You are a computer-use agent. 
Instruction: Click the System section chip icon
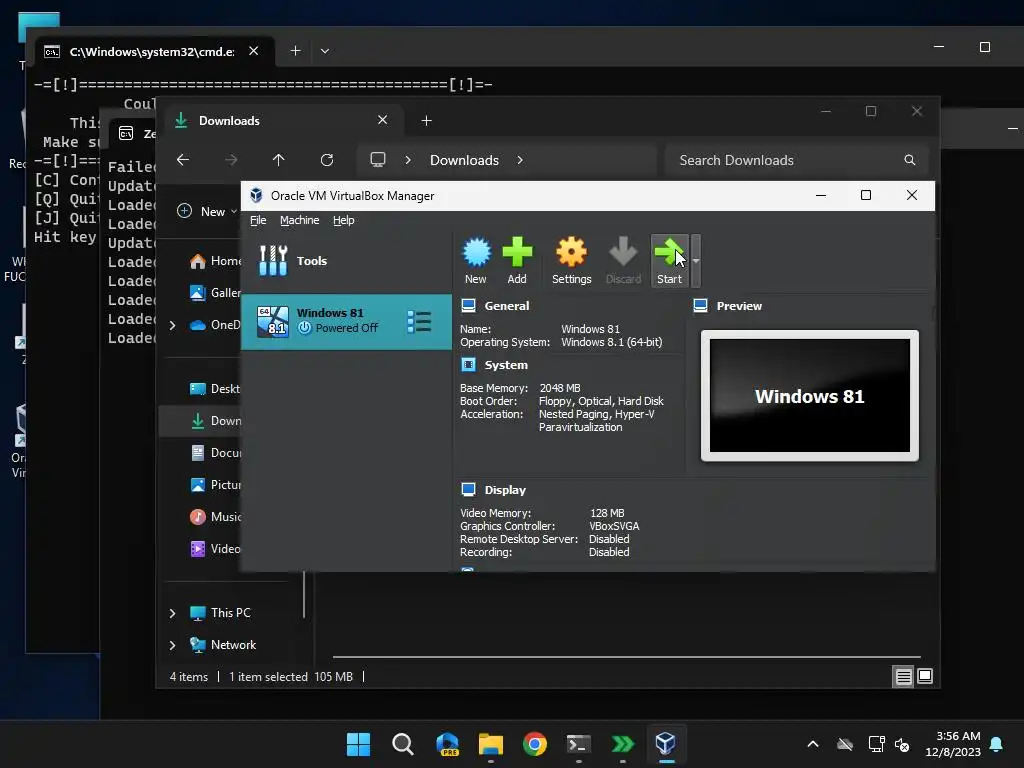tap(468, 364)
